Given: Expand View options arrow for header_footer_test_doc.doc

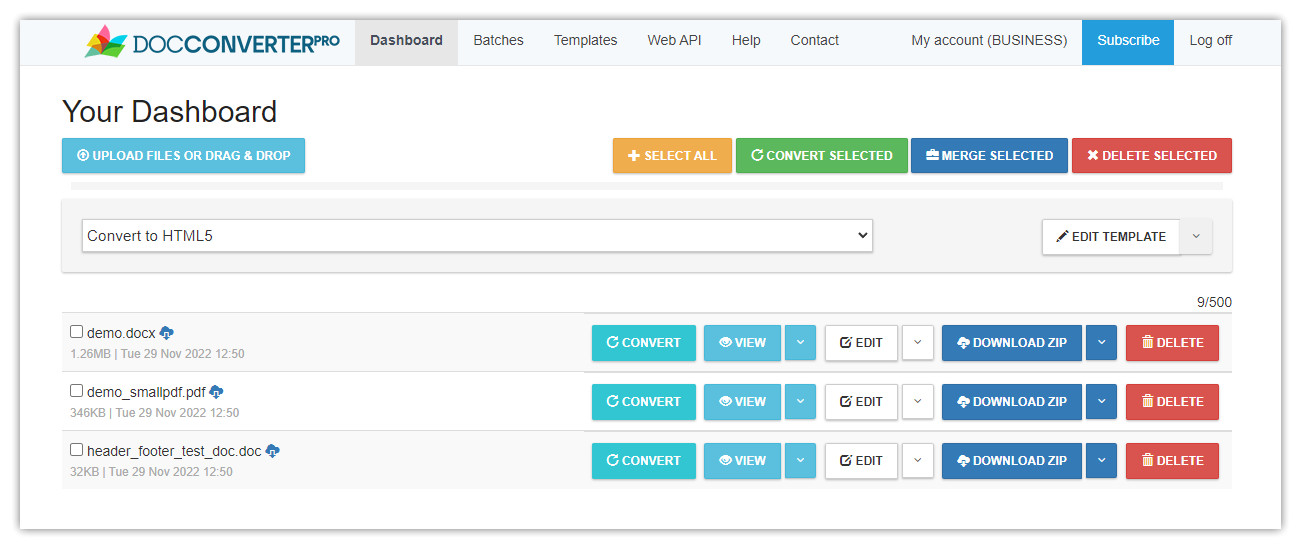Looking at the screenshot, I should pos(800,461).
